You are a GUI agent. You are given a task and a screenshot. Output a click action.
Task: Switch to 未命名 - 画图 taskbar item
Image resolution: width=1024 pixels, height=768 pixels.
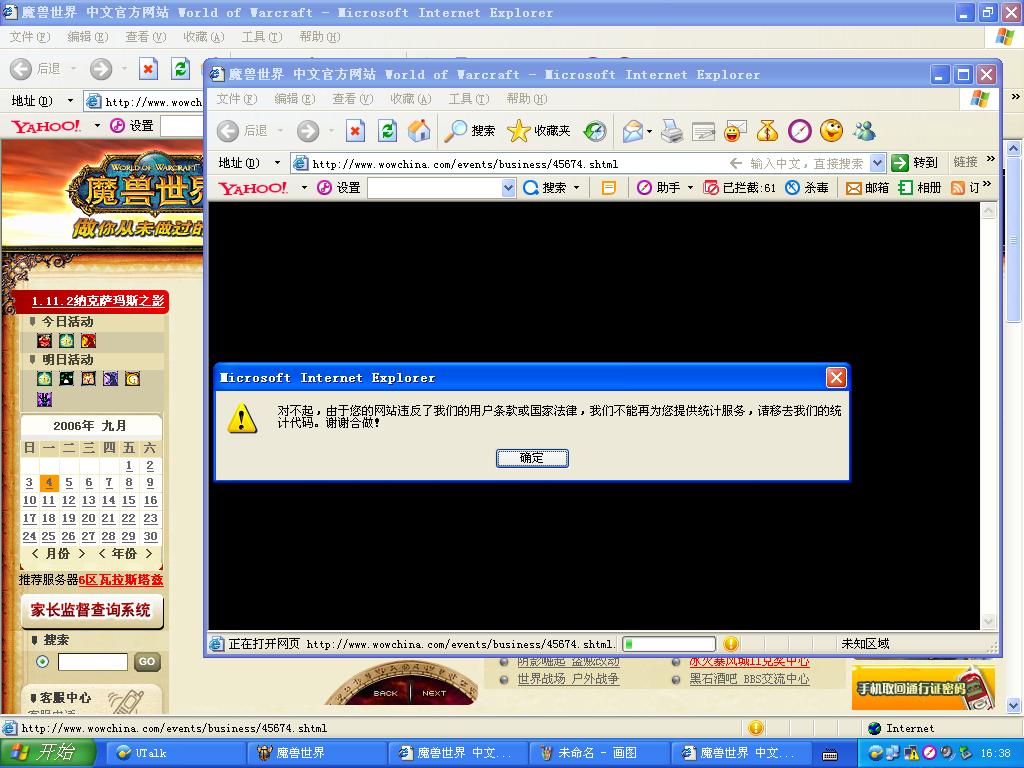click(599, 753)
